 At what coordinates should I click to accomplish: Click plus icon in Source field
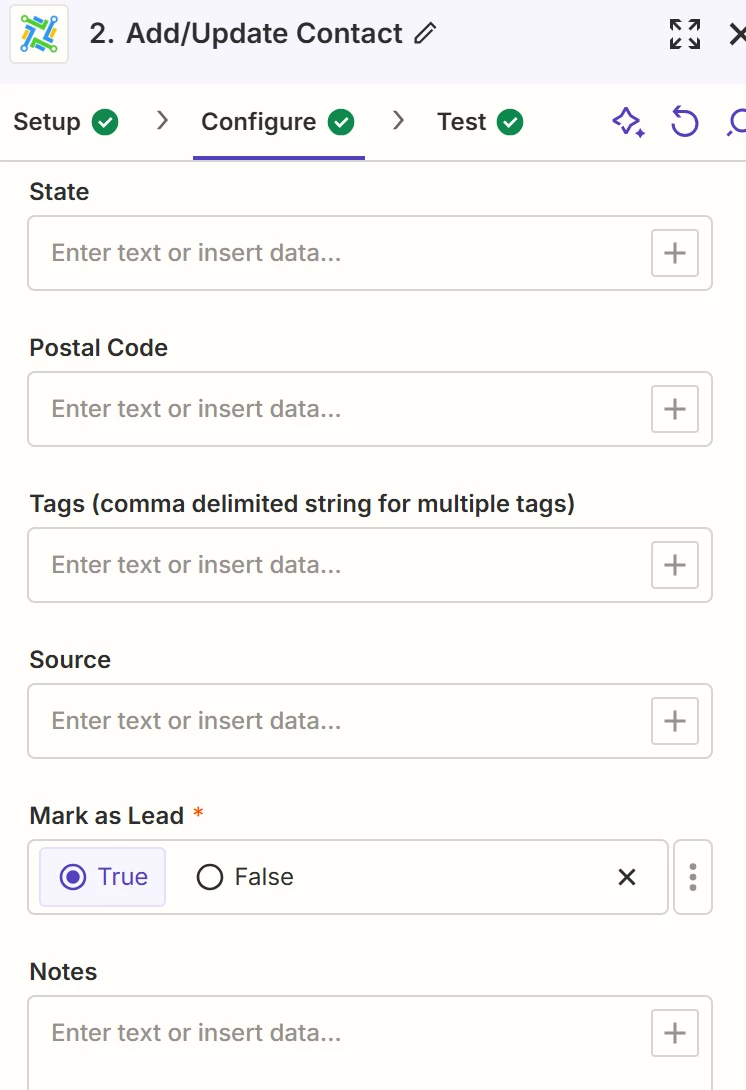(675, 721)
